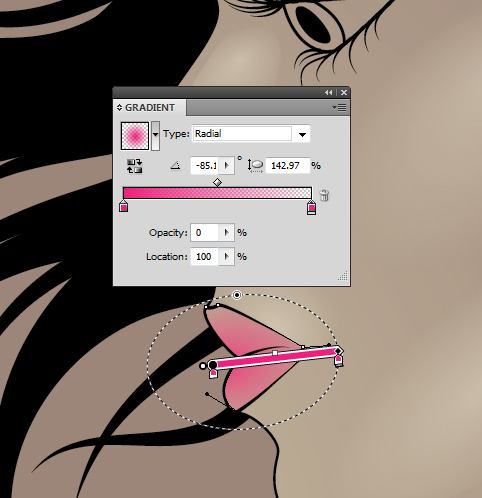
Task: Delete stop with the trash icon
Action: (x=324, y=195)
